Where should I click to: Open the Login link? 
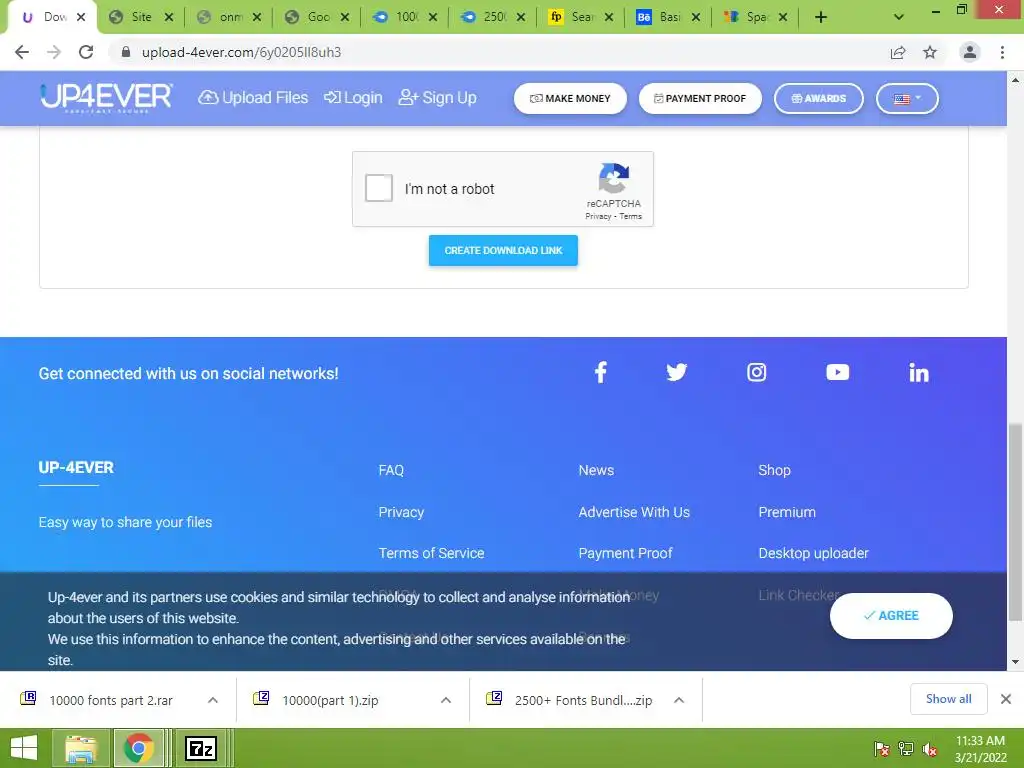[x=353, y=98]
